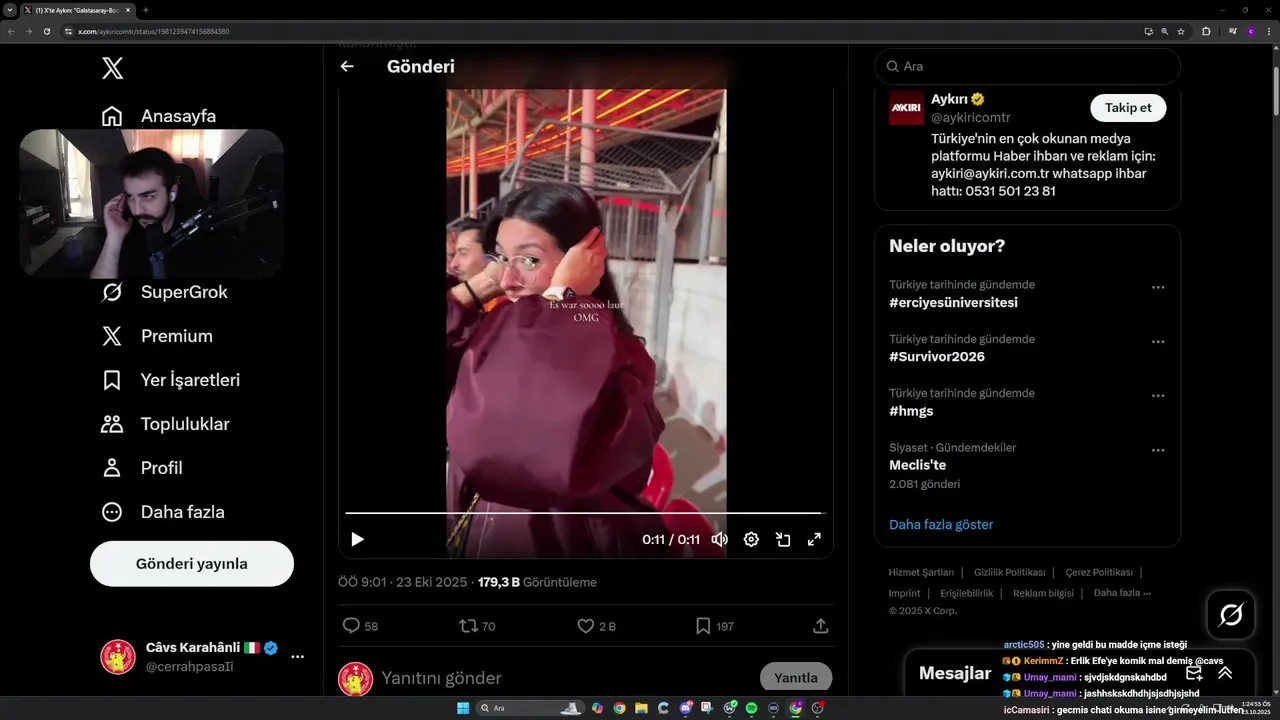The image size is (1280, 720).
Task: Open the Meclis'te trend
Action: coord(917,465)
